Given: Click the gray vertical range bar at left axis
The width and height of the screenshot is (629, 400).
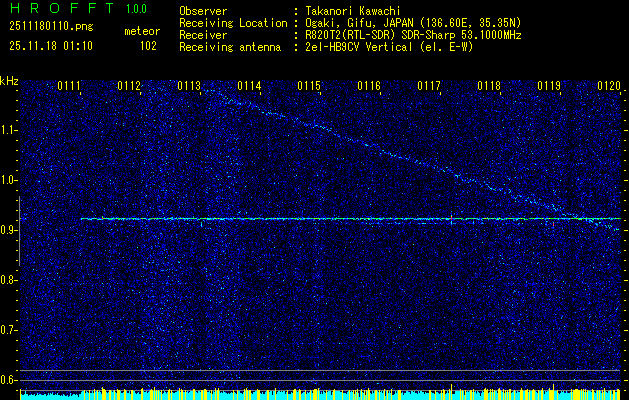Looking at the screenshot, I should point(19,231).
